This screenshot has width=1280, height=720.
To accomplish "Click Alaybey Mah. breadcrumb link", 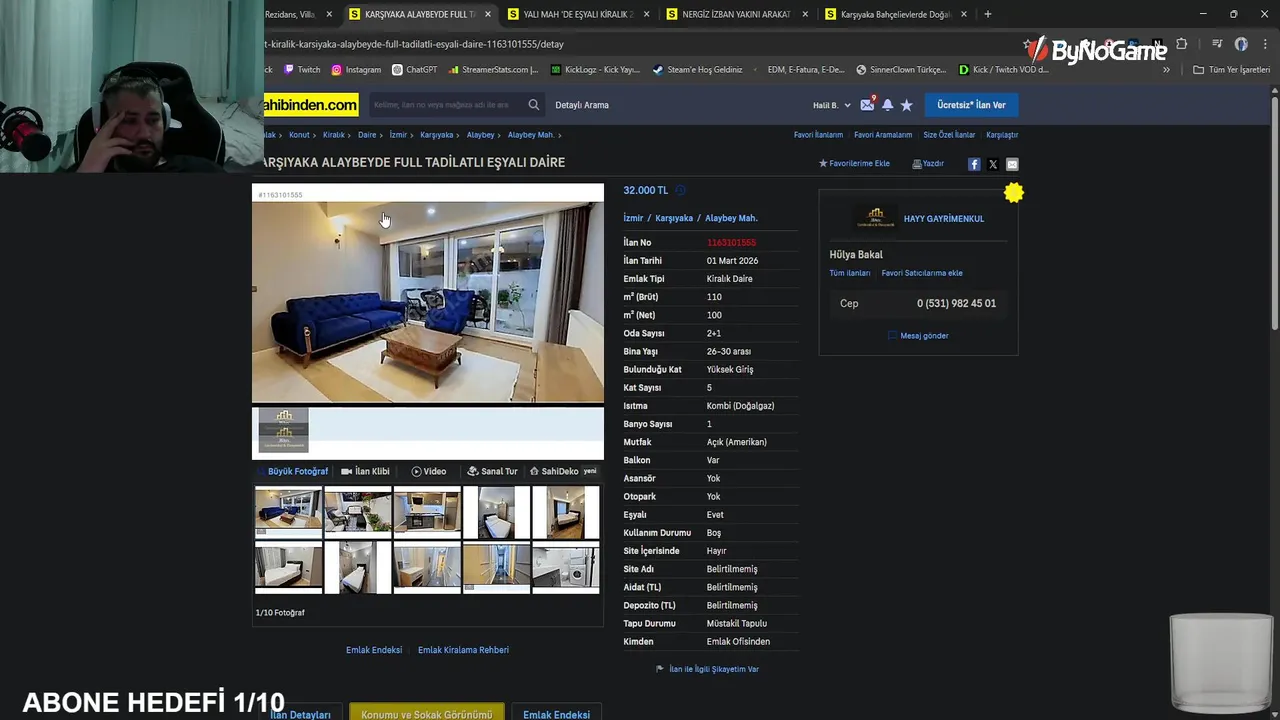I will click(531, 135).
